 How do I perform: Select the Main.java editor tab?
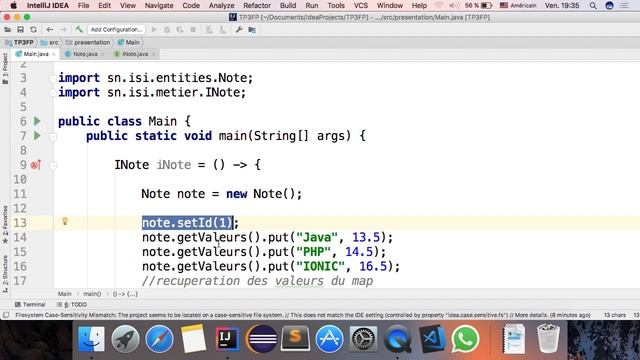(x=36, y=54)
